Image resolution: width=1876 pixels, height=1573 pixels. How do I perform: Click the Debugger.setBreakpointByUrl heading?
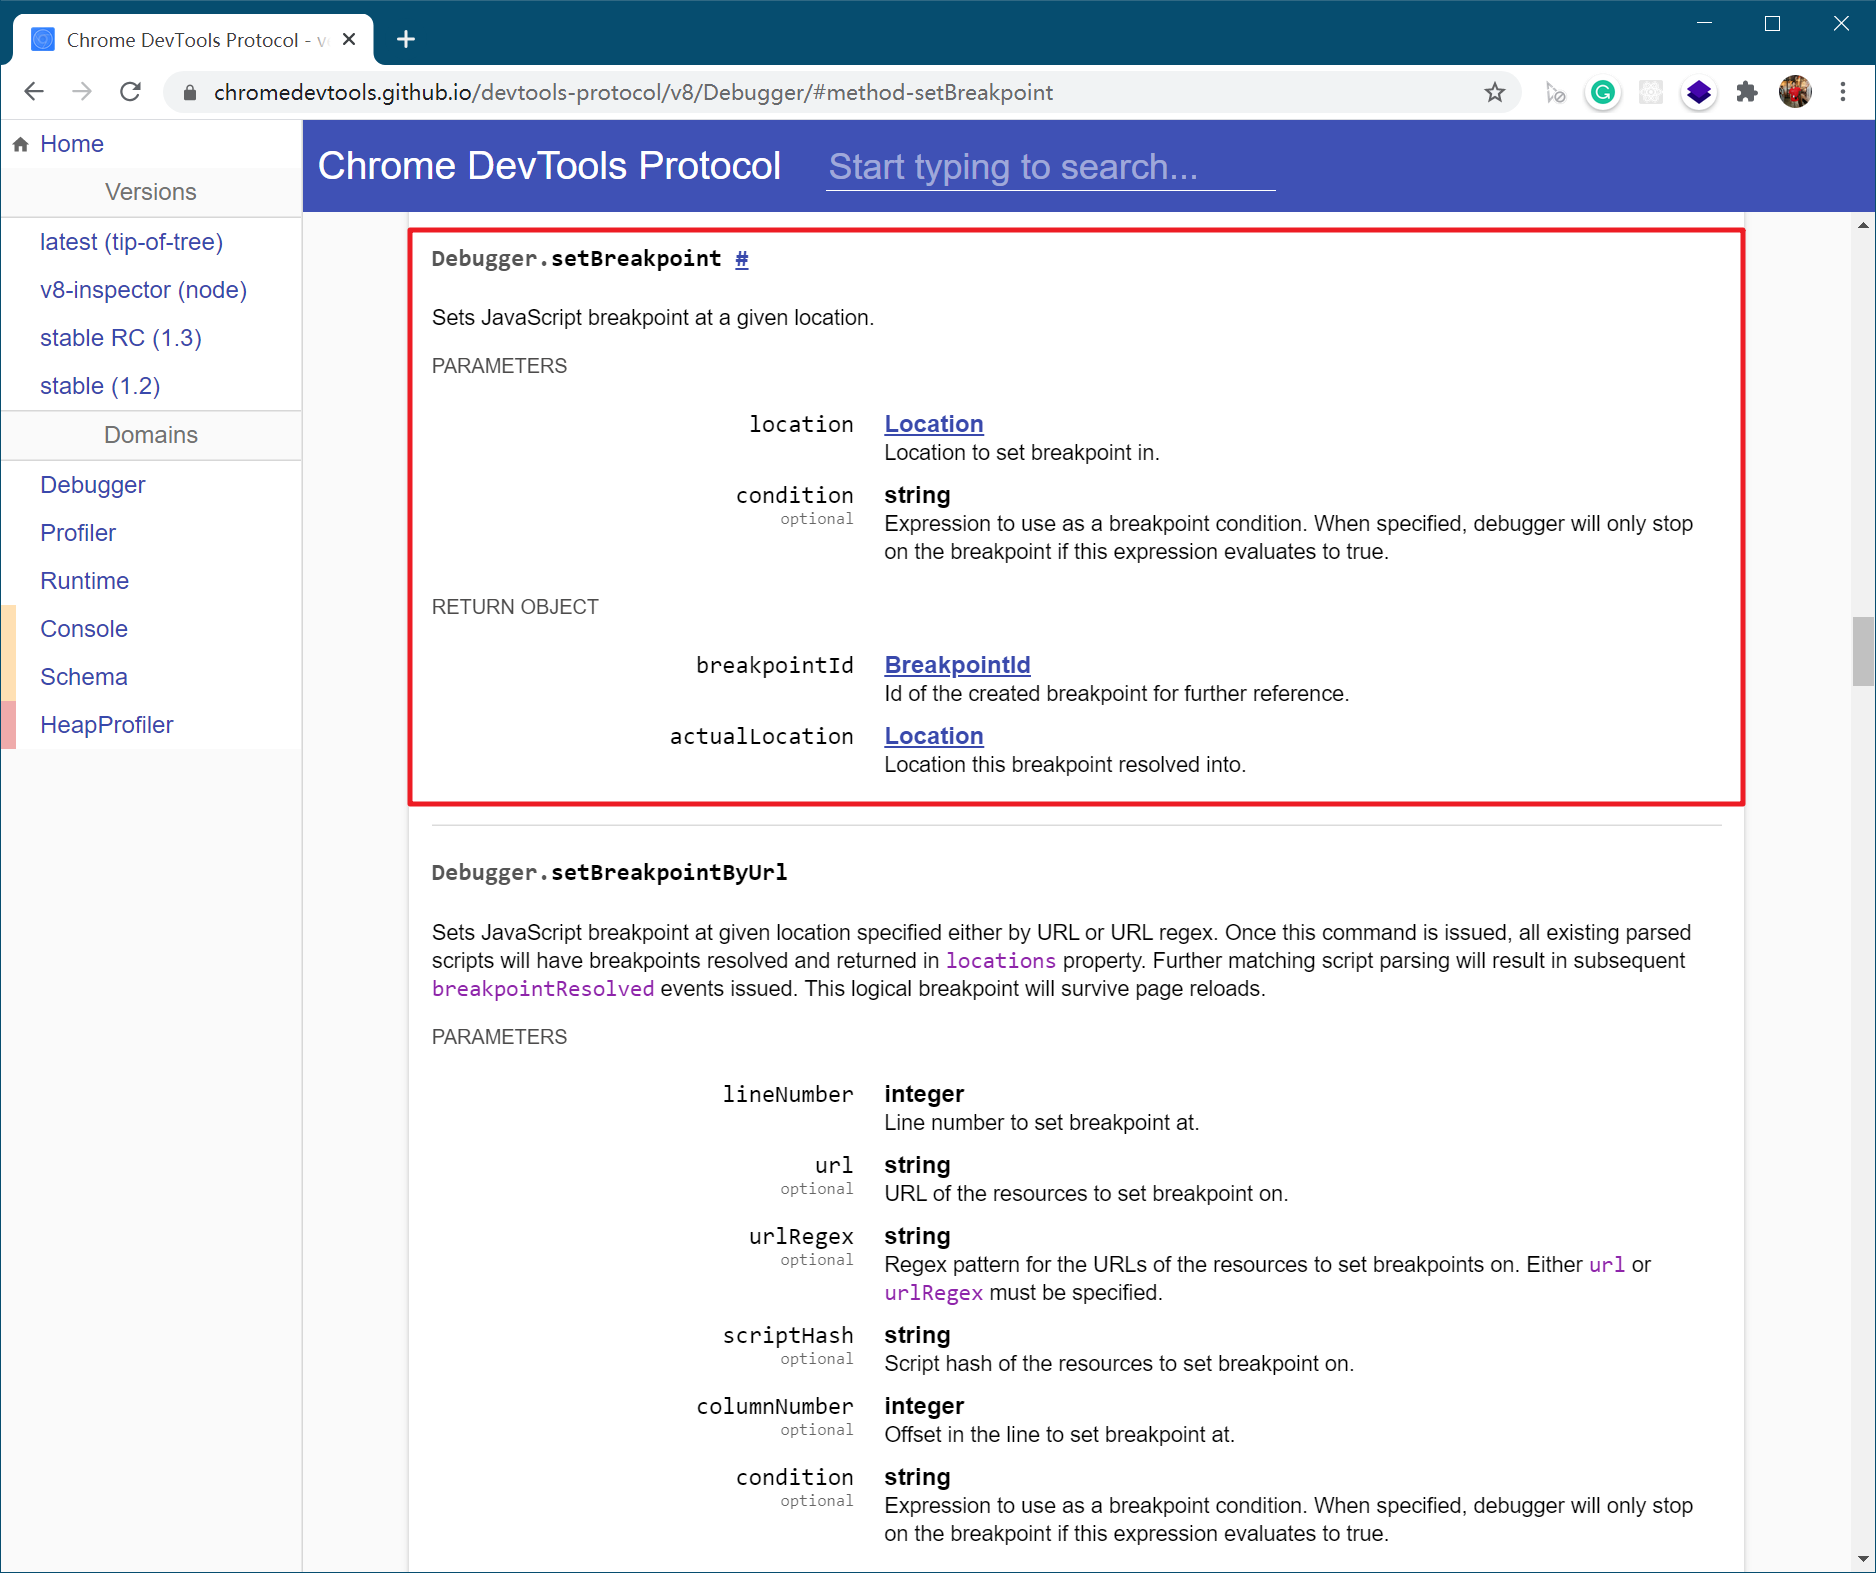coord(609,873)
